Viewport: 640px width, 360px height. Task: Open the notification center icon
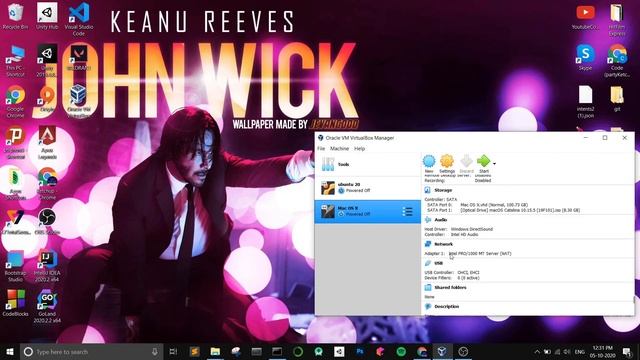(627, 351)
